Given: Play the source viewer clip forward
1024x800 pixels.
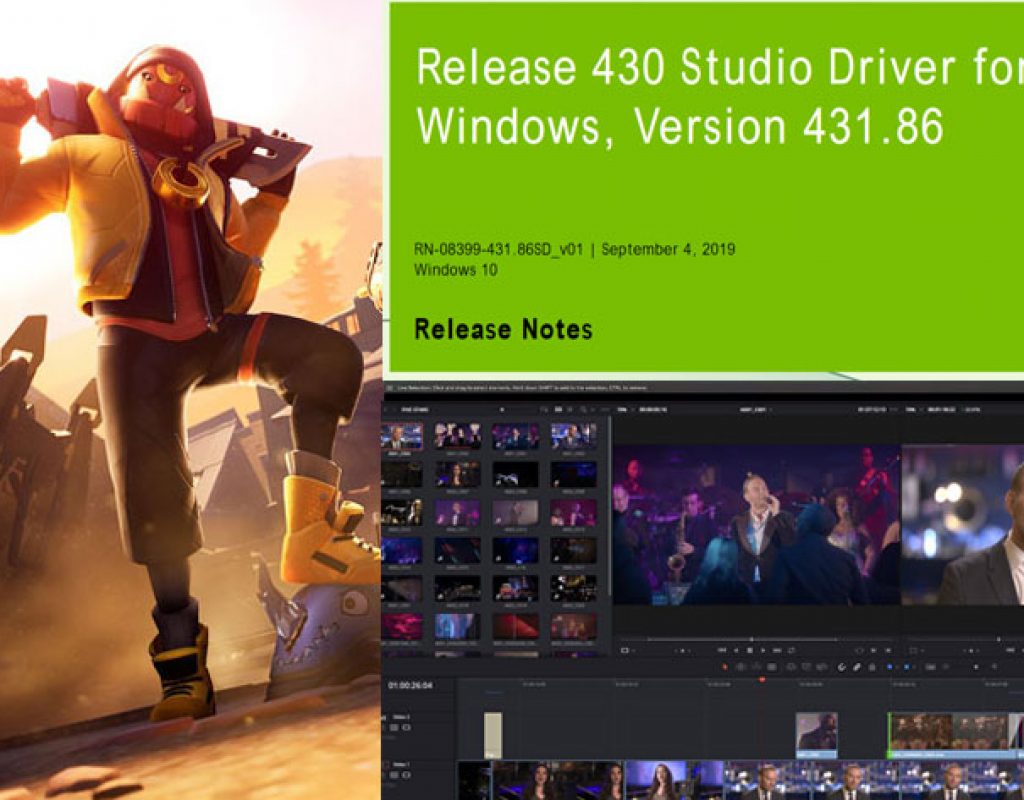Looking at the screenshot, I should click(x=763, y=650).
